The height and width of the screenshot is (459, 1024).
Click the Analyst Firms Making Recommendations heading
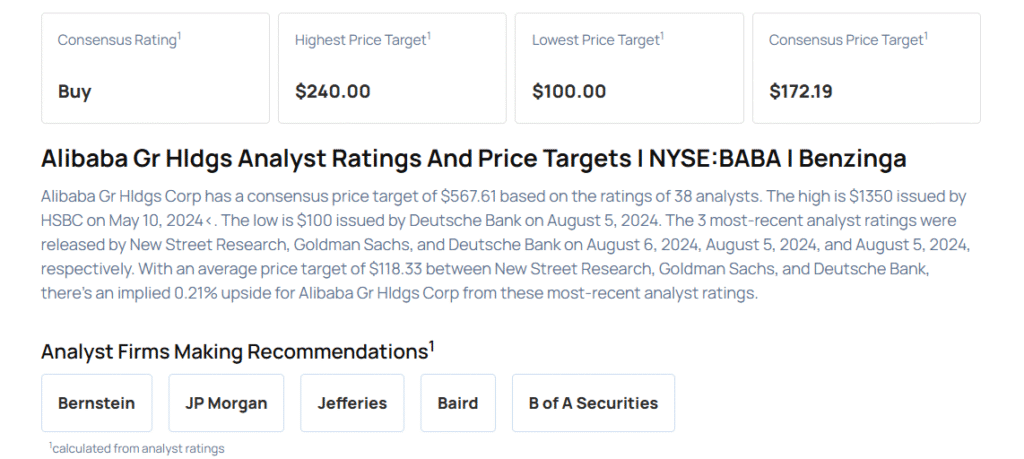234,351
